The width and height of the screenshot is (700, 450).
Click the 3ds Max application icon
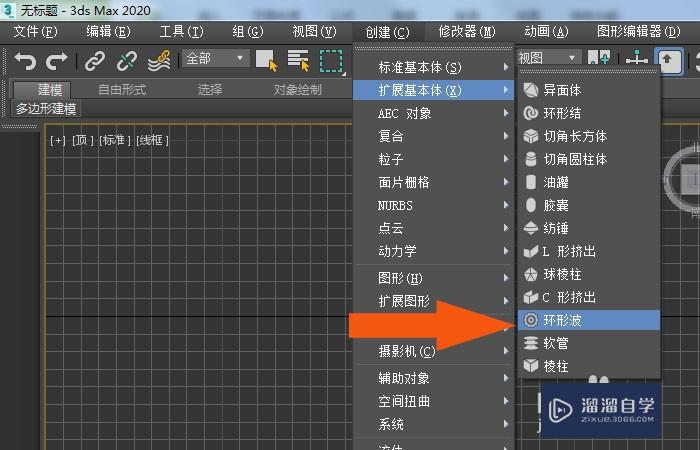[x=8, y=10]
